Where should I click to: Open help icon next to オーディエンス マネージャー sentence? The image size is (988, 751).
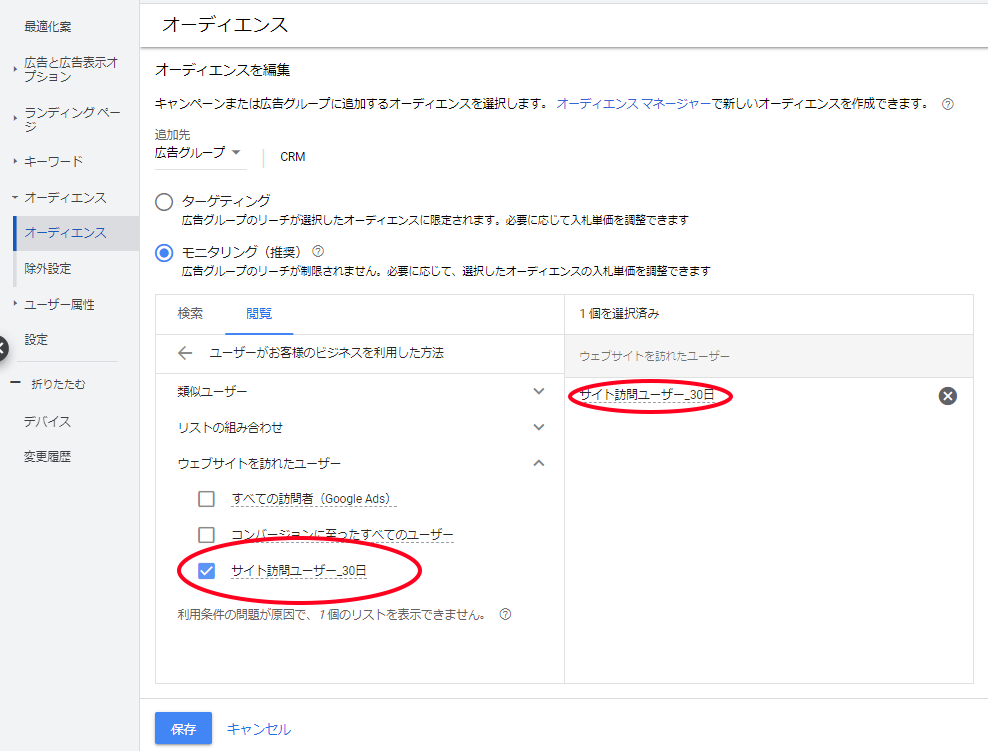click(x=947, y=105)
